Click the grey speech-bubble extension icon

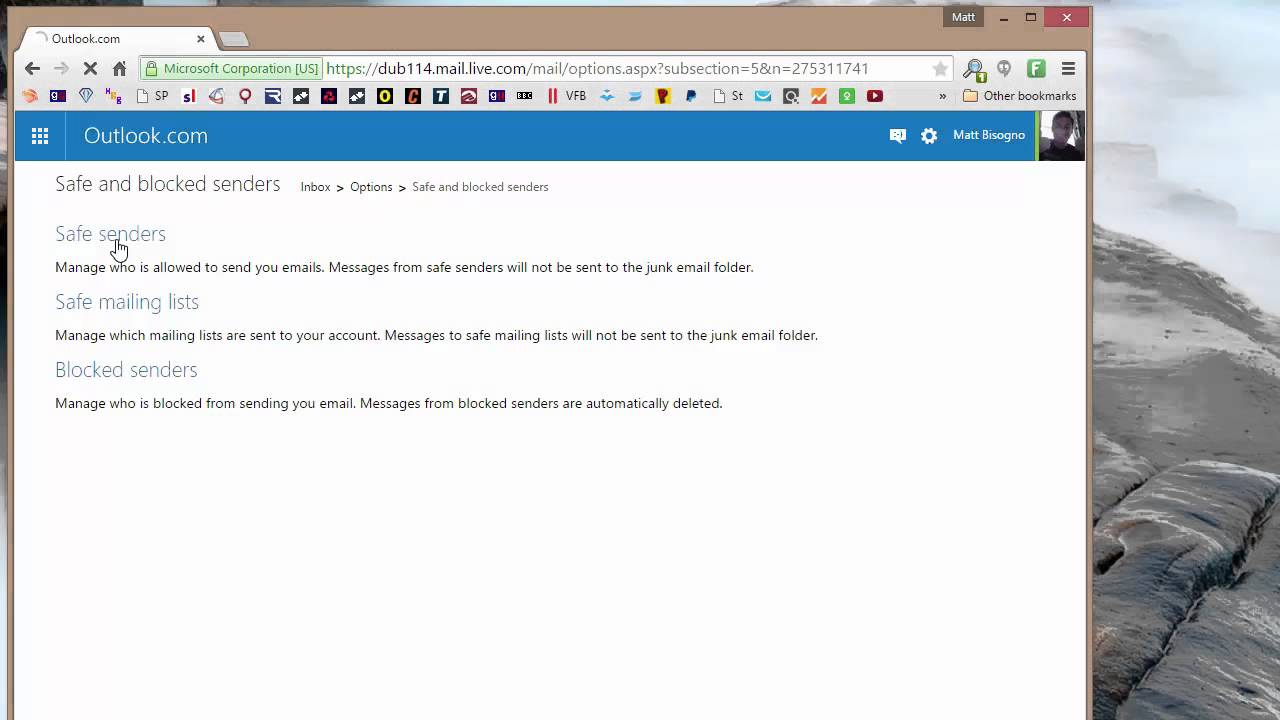pyautogui.click(x=1004, y=69)
